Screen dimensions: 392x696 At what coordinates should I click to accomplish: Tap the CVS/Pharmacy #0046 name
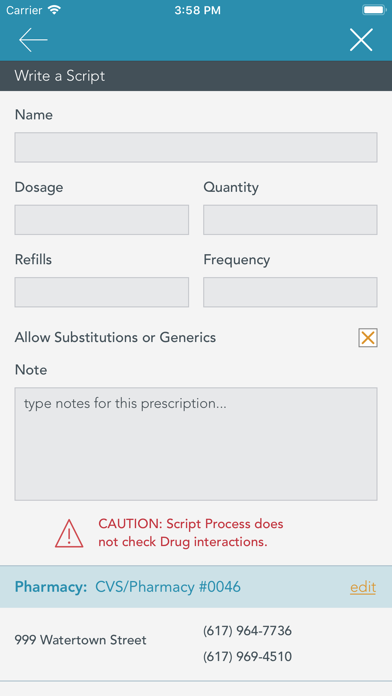pos(168,587)
